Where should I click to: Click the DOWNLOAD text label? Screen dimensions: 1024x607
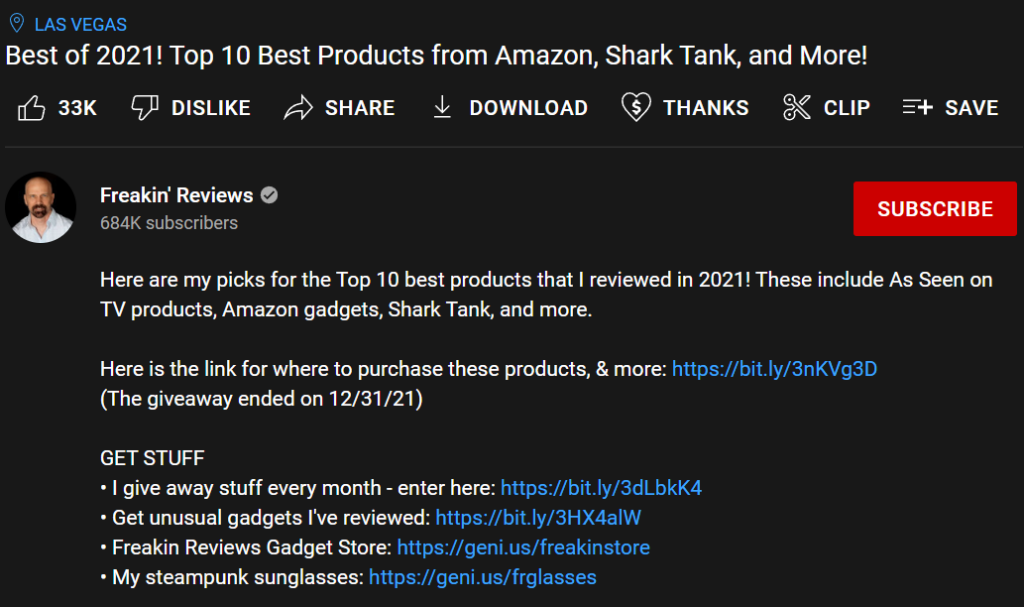(x=528, y=108)
